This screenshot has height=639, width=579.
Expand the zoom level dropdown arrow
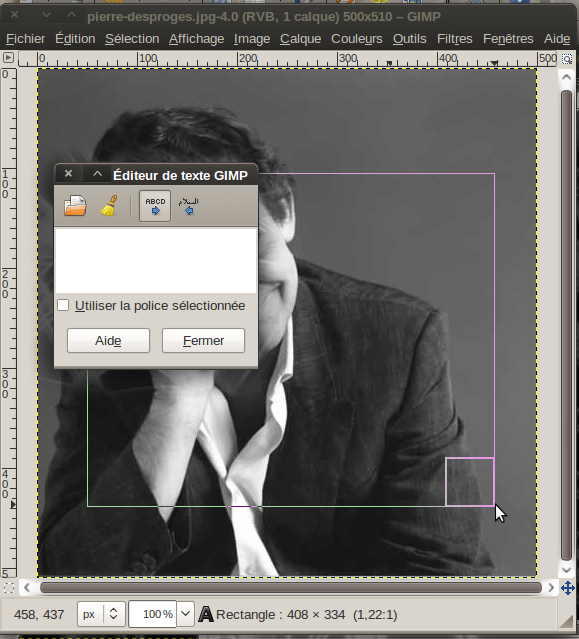185,614
